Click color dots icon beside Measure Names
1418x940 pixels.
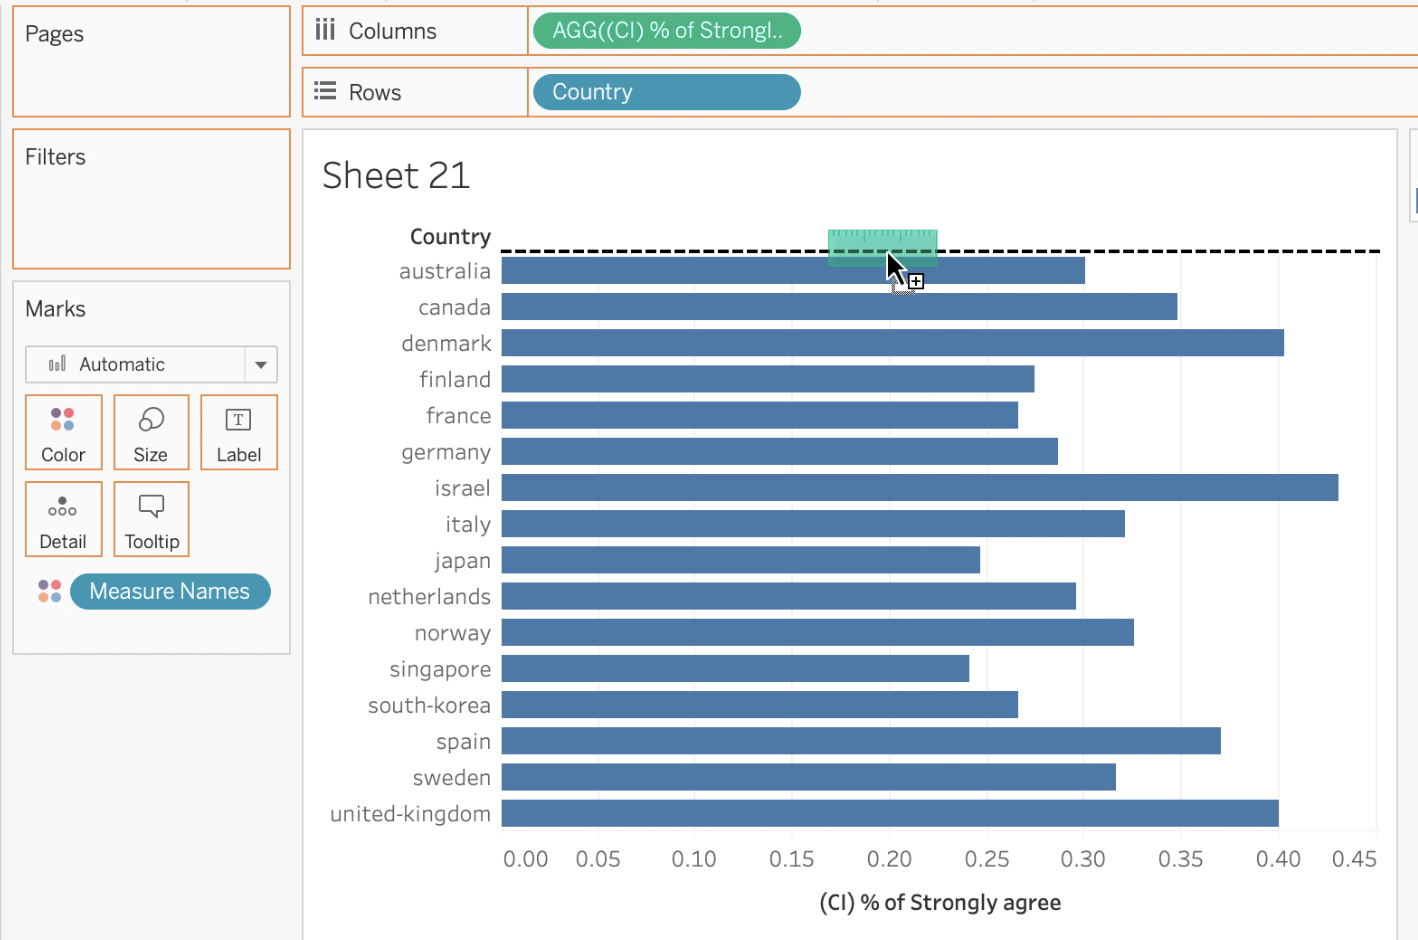[x=49, y=591]
